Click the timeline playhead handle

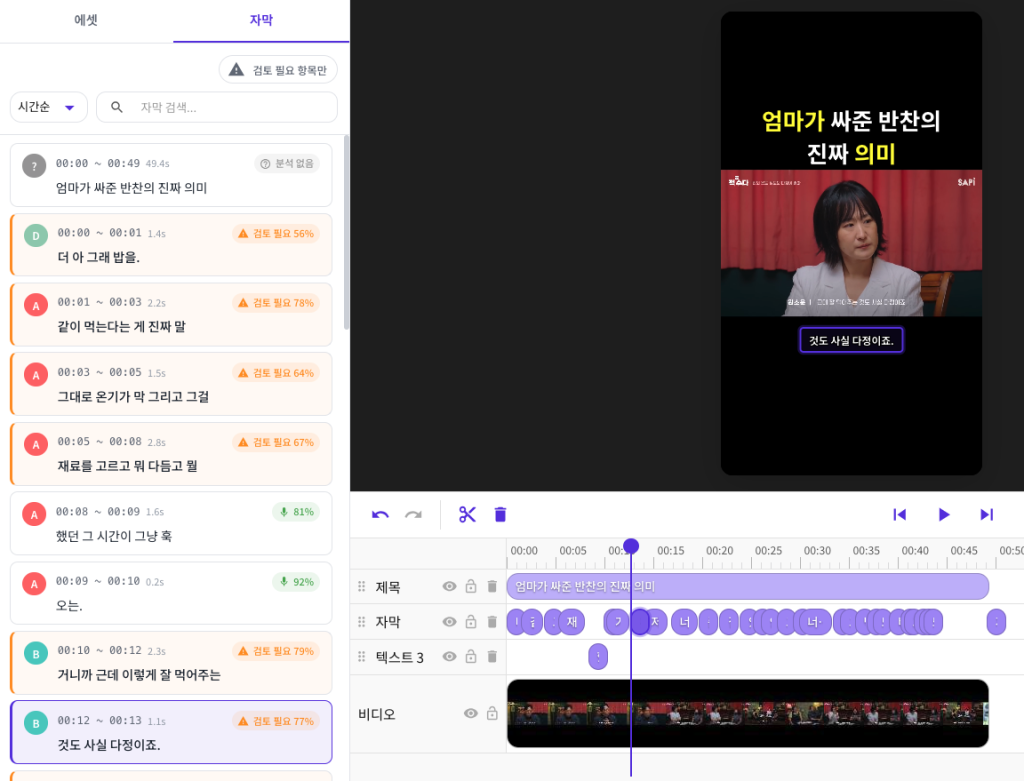(x=631, y=546)
